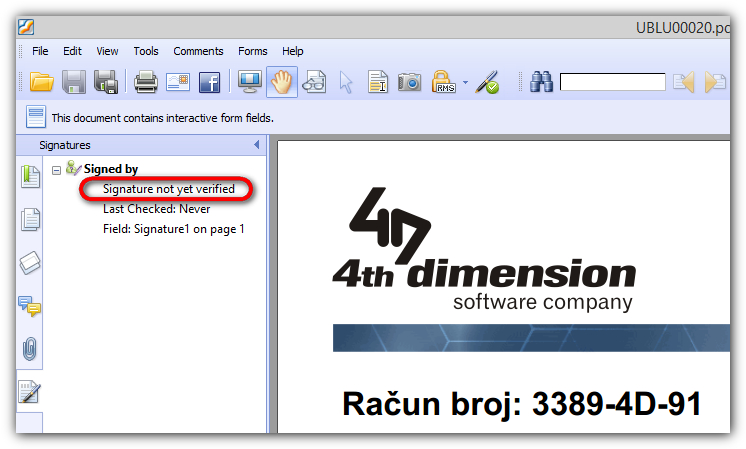The image size is (746, 449).
Task: Click the Save floppy disk icon
Action: pyautogui.click(x=74, y=82)
